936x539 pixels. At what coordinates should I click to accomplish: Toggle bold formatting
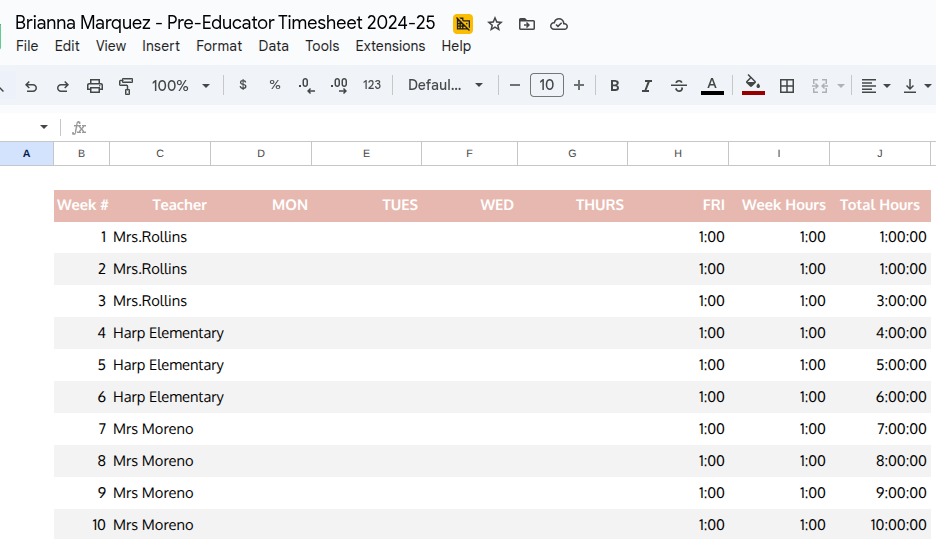(615, 86)
